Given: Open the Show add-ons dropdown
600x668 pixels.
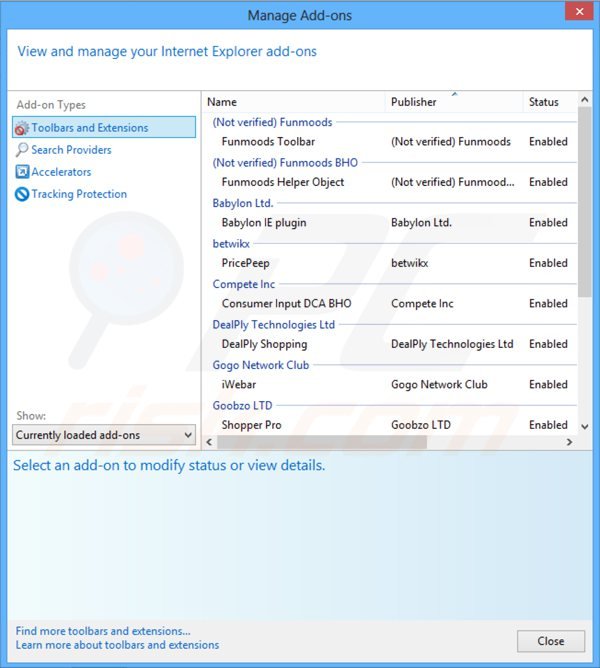Looking at the screenshot, I should click(x=104, y=435).
